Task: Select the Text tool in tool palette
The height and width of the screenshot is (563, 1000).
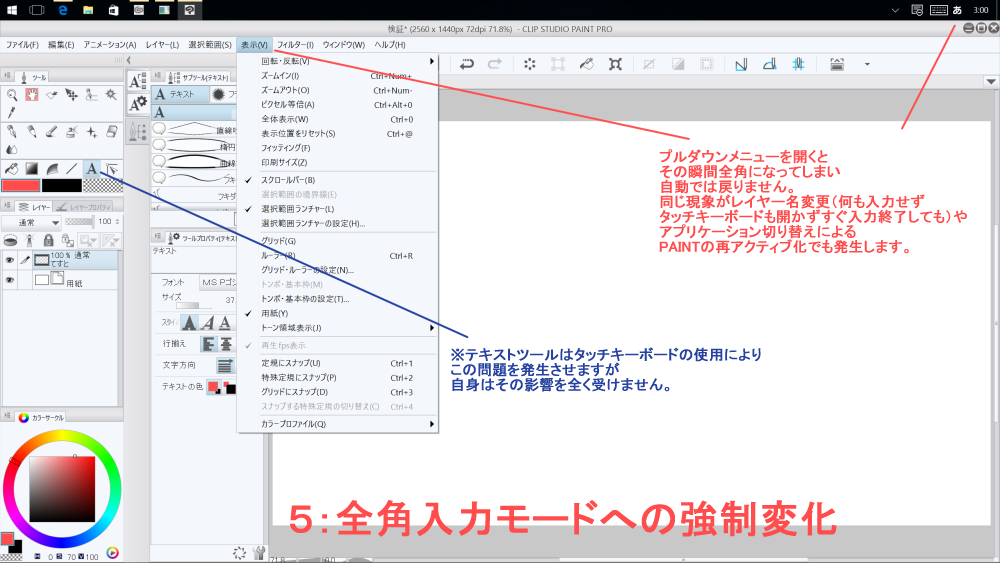Action: tap(91, 168)
